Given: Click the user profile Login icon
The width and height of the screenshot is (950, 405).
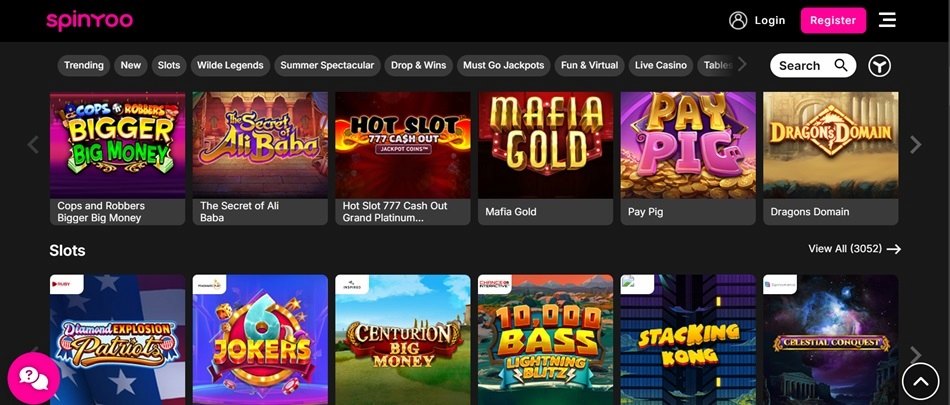Looking at the screenshot, I should (738, 20).
